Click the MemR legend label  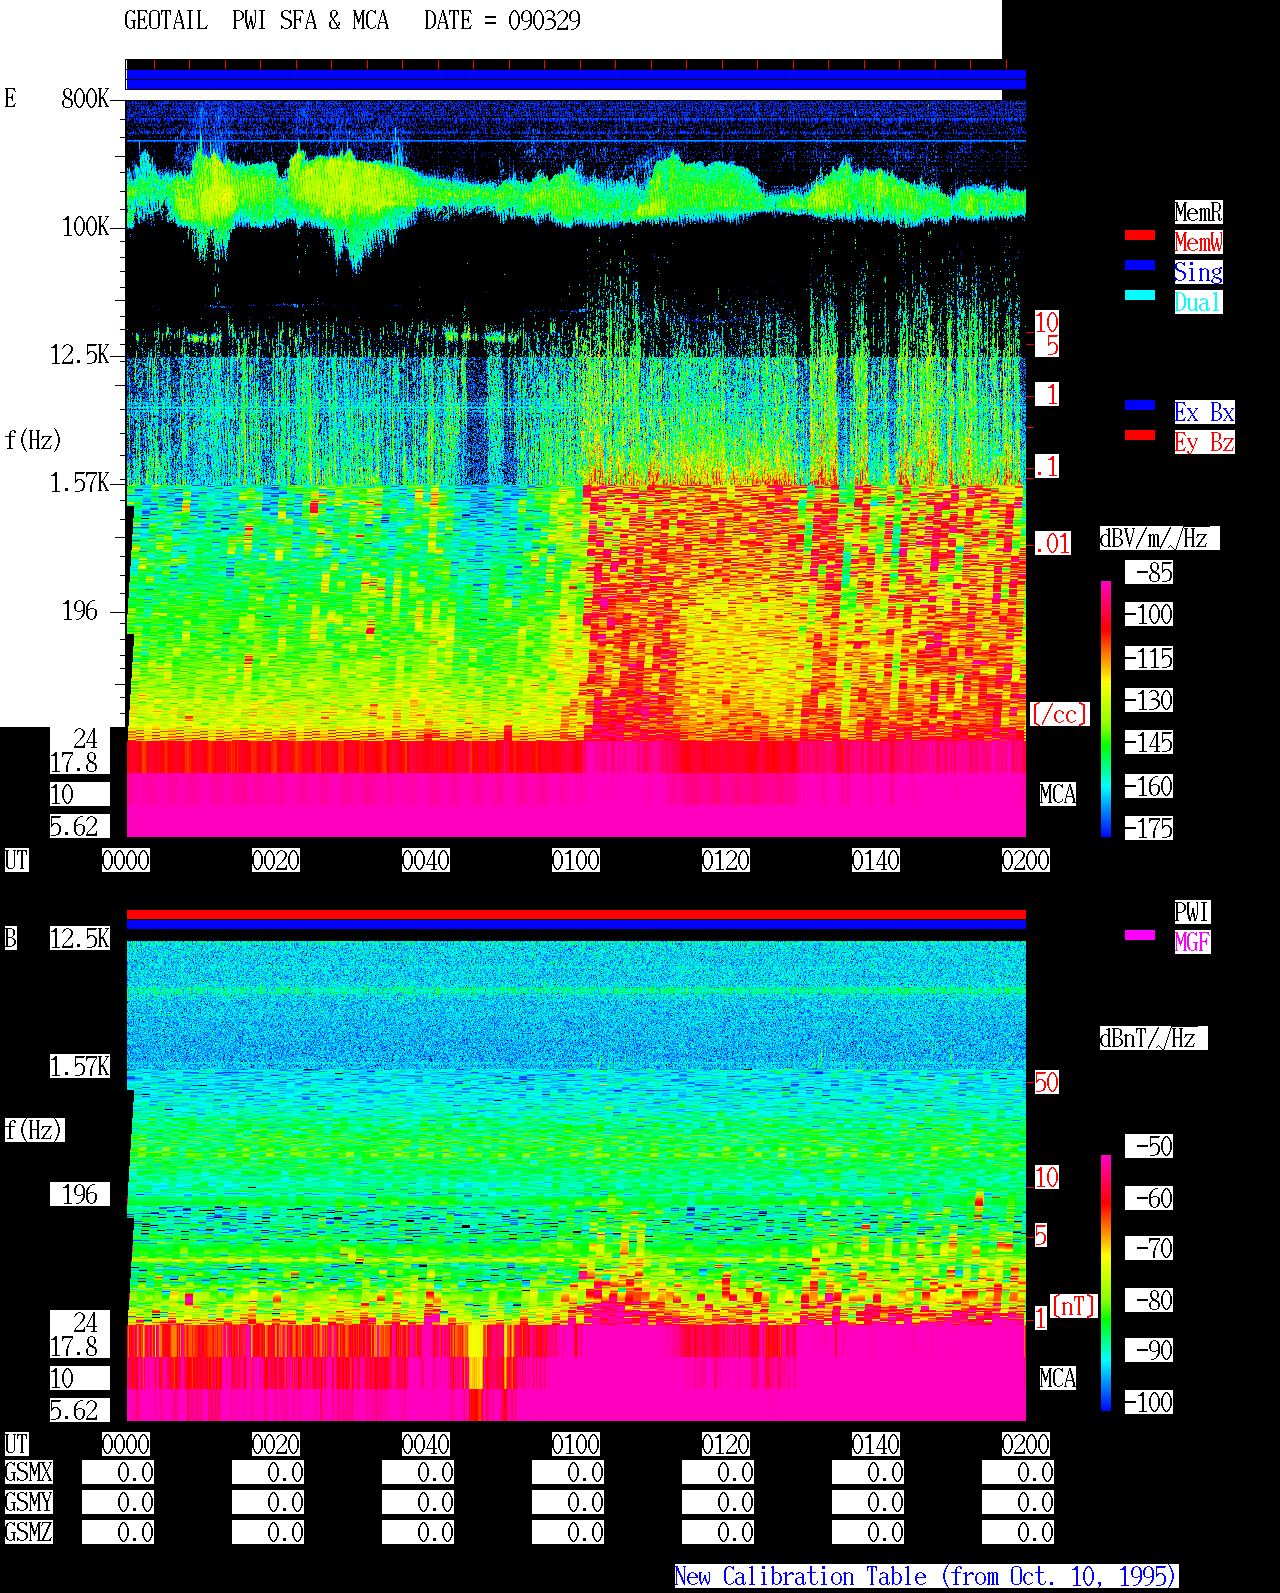click(1198, 212)
